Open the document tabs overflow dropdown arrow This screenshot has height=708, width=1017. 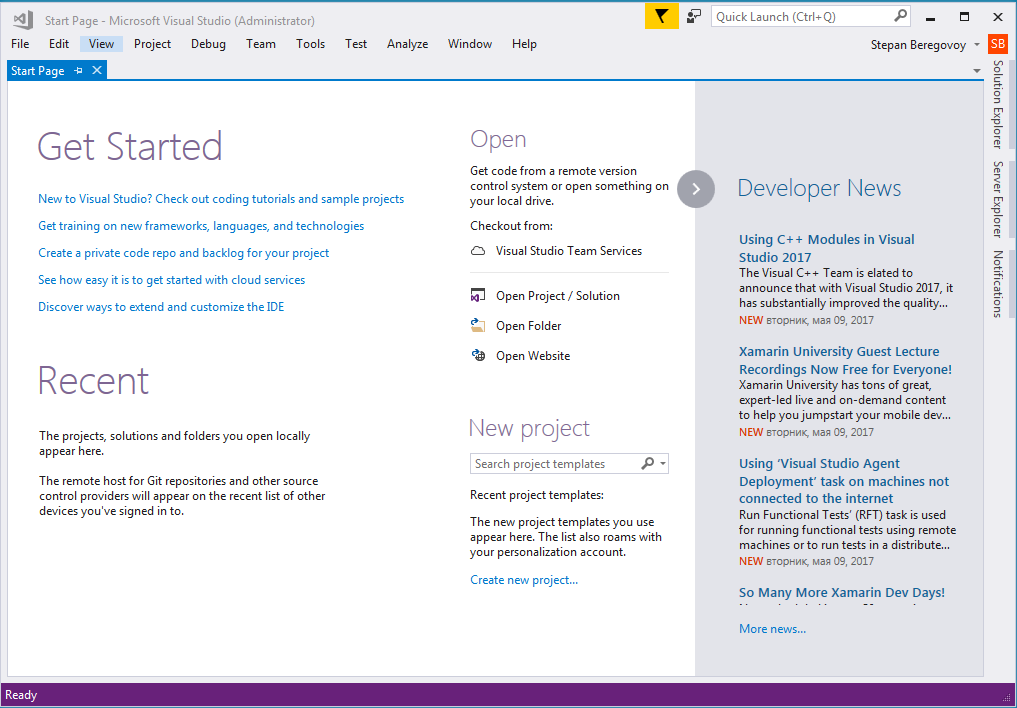(x=977, y=71)
